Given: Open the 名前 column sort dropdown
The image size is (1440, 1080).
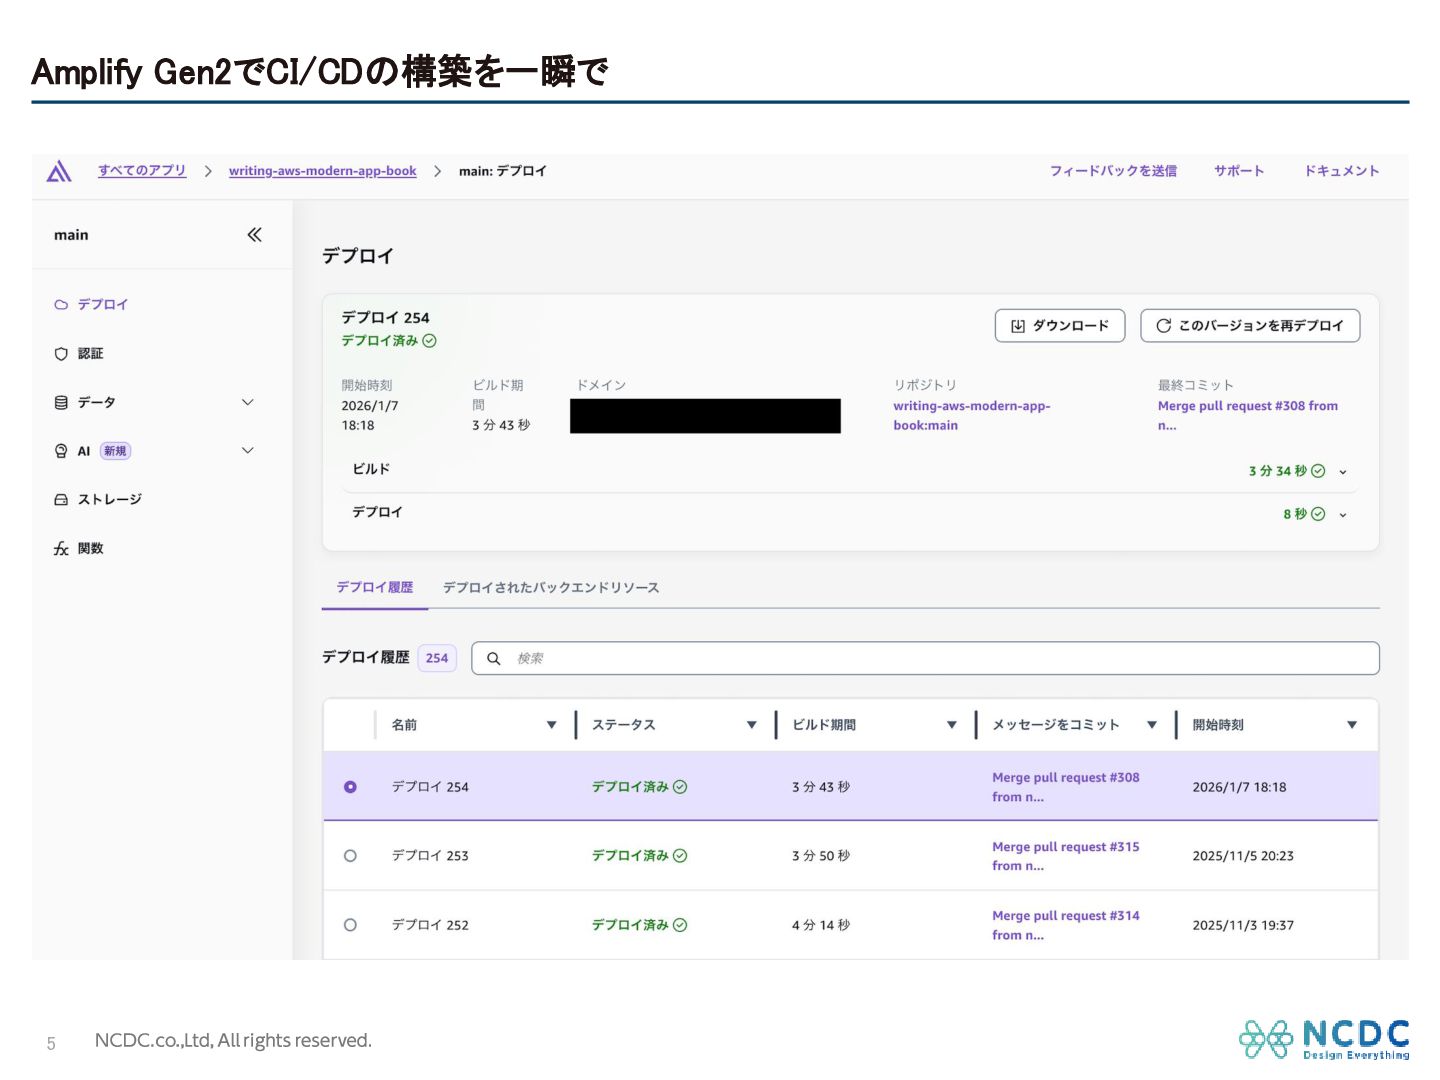Looking at the screenshot, I should click(551, 725).
